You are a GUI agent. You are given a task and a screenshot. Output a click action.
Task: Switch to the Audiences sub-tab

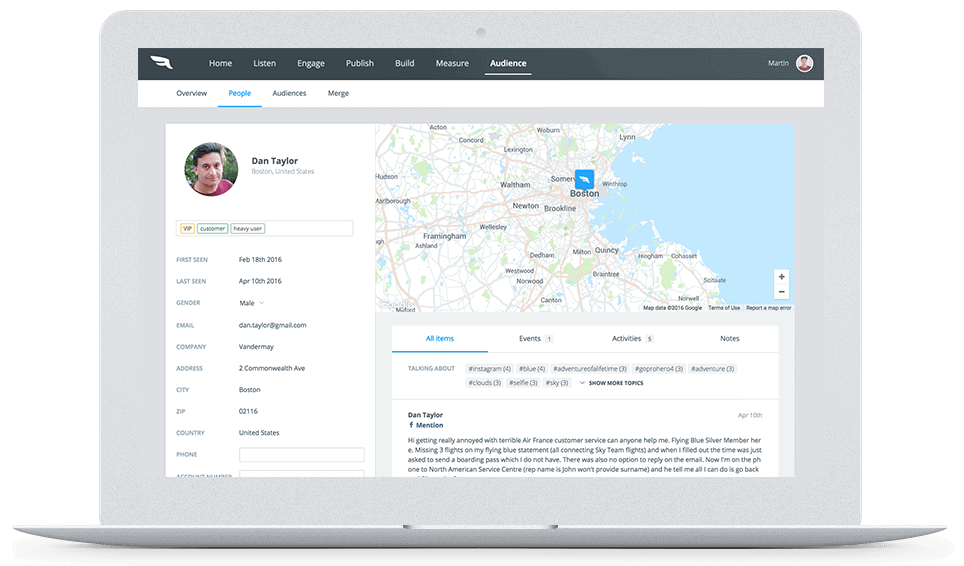[x=289, y=93]
